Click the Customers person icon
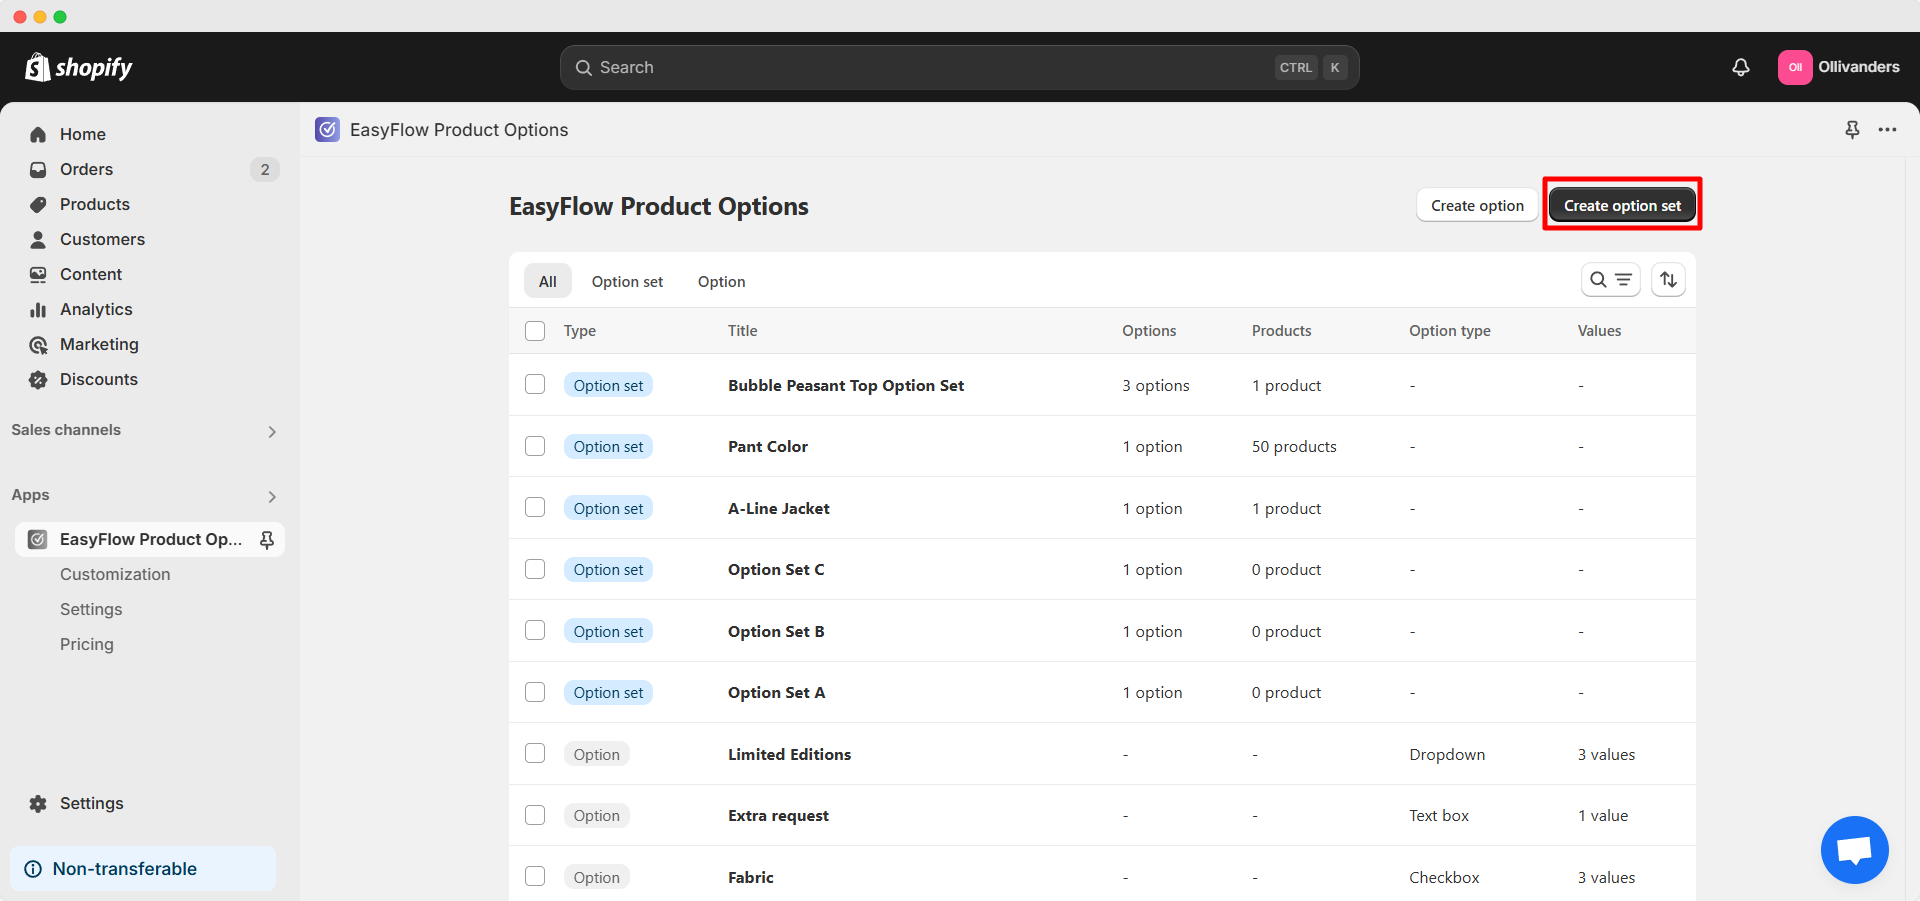The image size is (1920, 901). (x=38, y=239)
